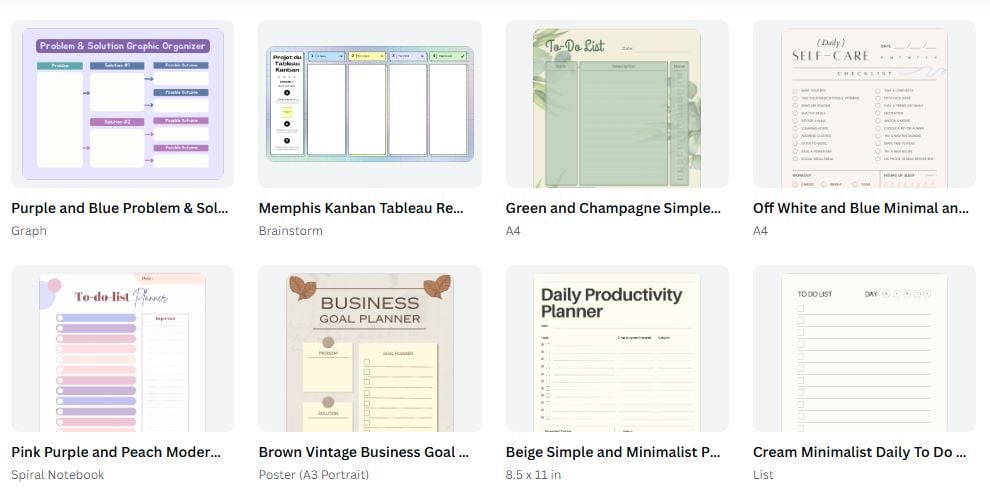Click the 'Beige Simple and Minimalist P...' title
This screenshot has width=990, height=490.
point(613,452)
